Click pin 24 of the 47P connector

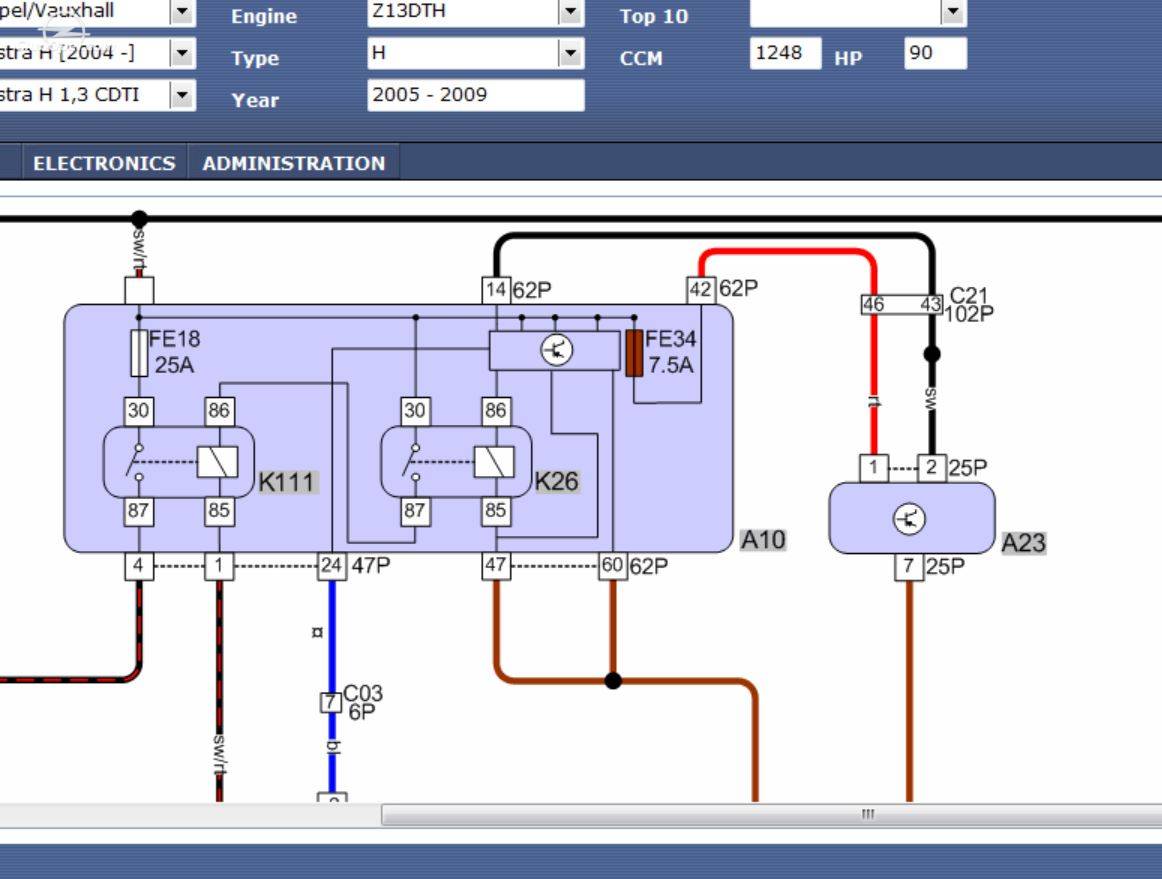pyautogui.click(x=332, y=566)
